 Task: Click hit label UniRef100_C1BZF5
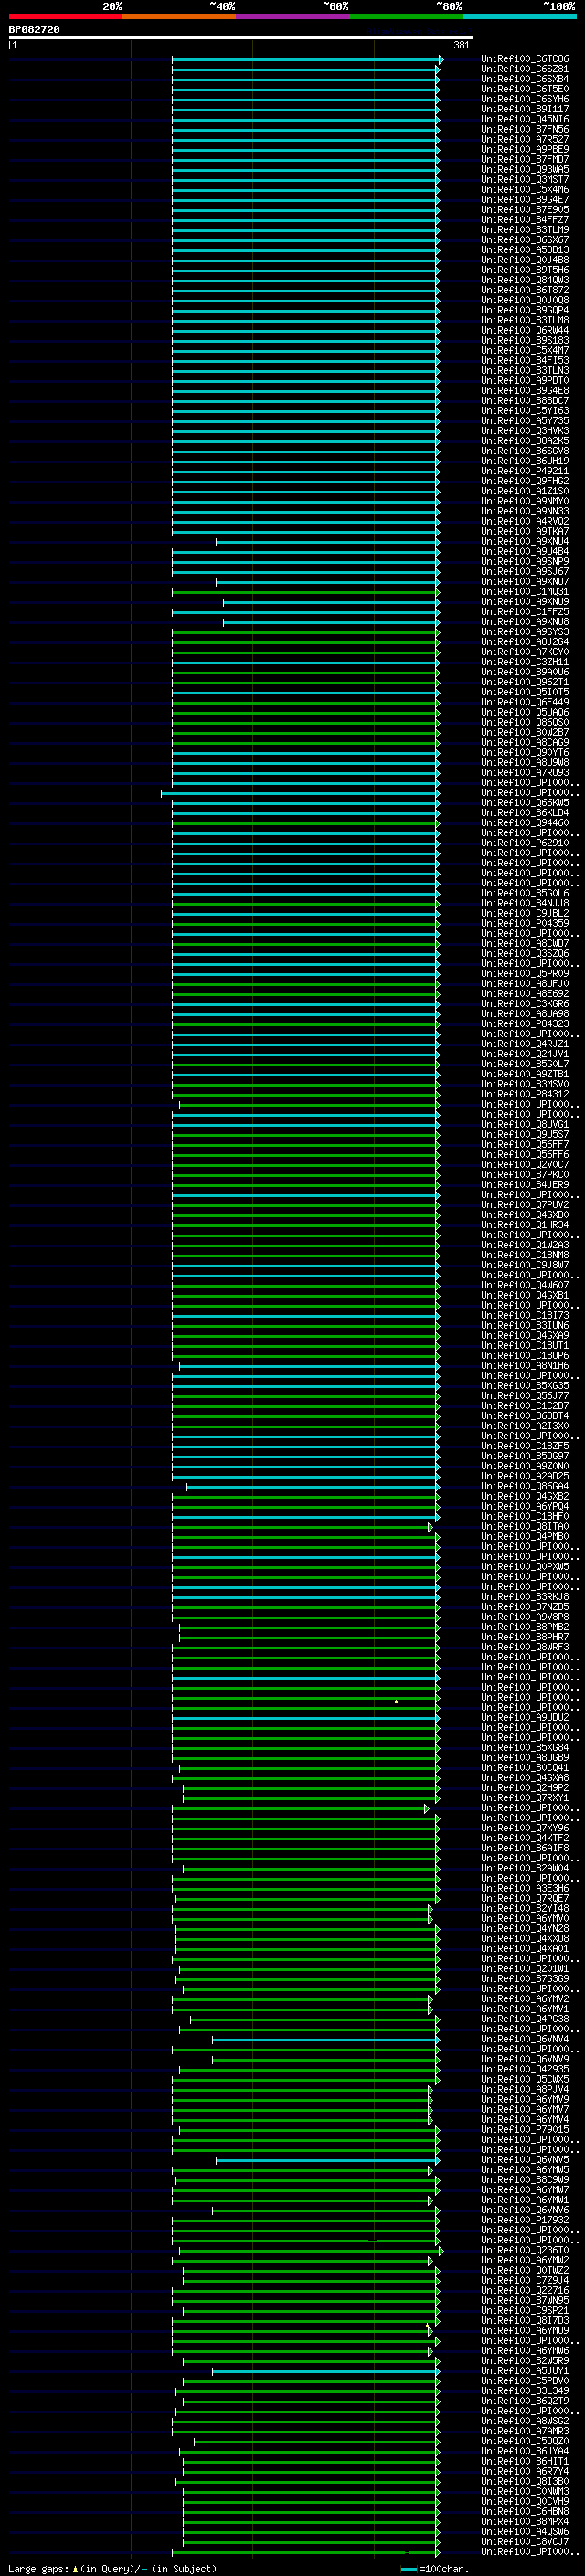point(525,1446)
